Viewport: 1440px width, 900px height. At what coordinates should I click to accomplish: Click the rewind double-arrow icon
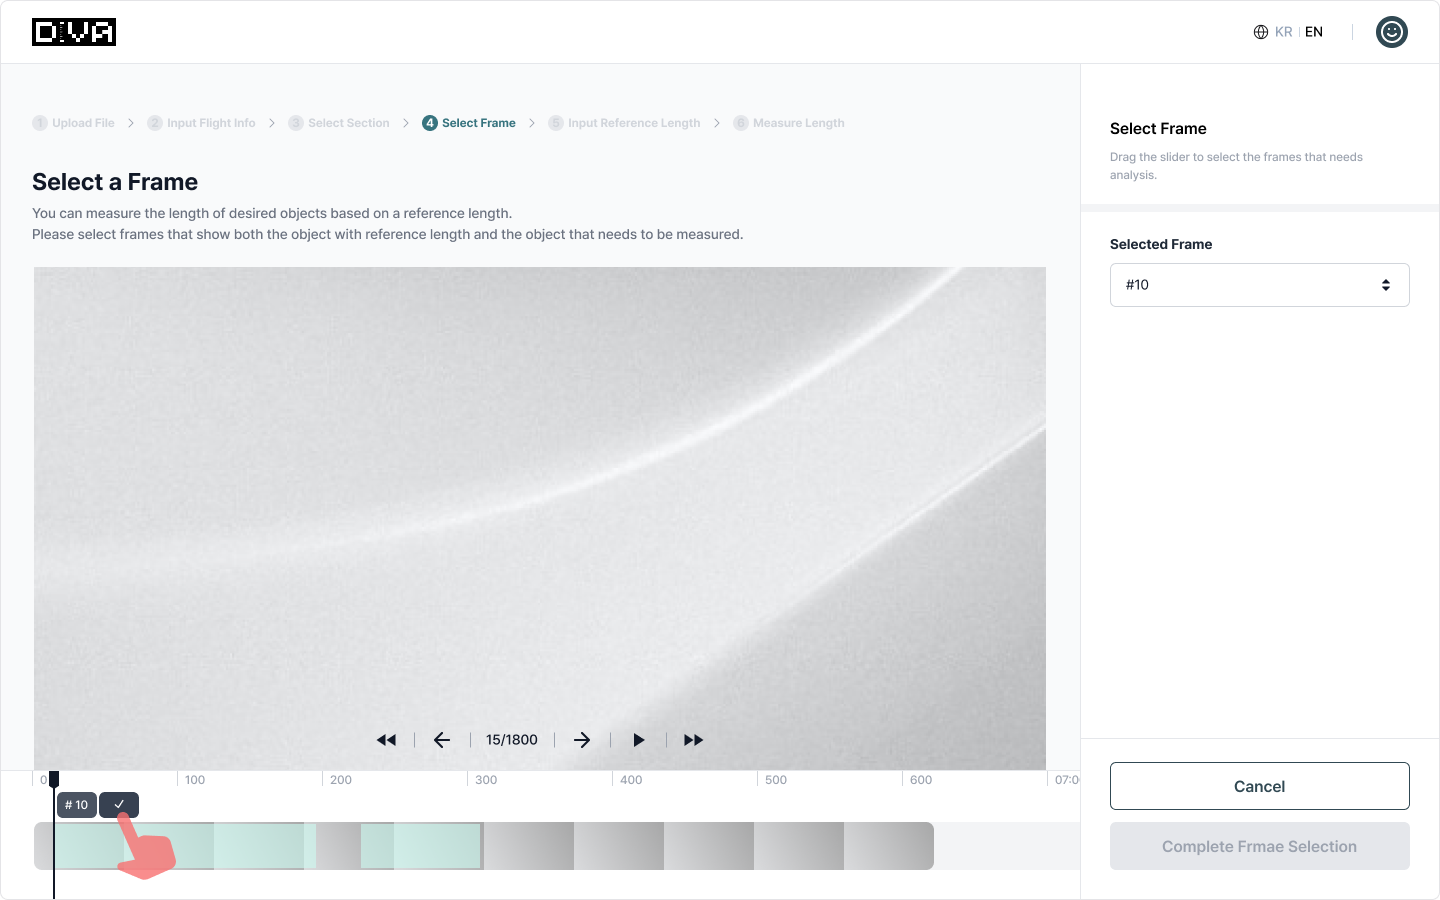[x=386, y=740]
